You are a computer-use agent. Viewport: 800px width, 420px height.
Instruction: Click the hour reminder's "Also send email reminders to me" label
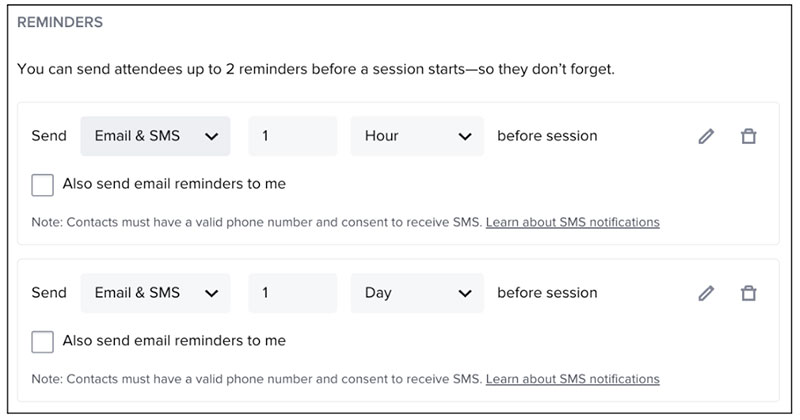point(174,184)
